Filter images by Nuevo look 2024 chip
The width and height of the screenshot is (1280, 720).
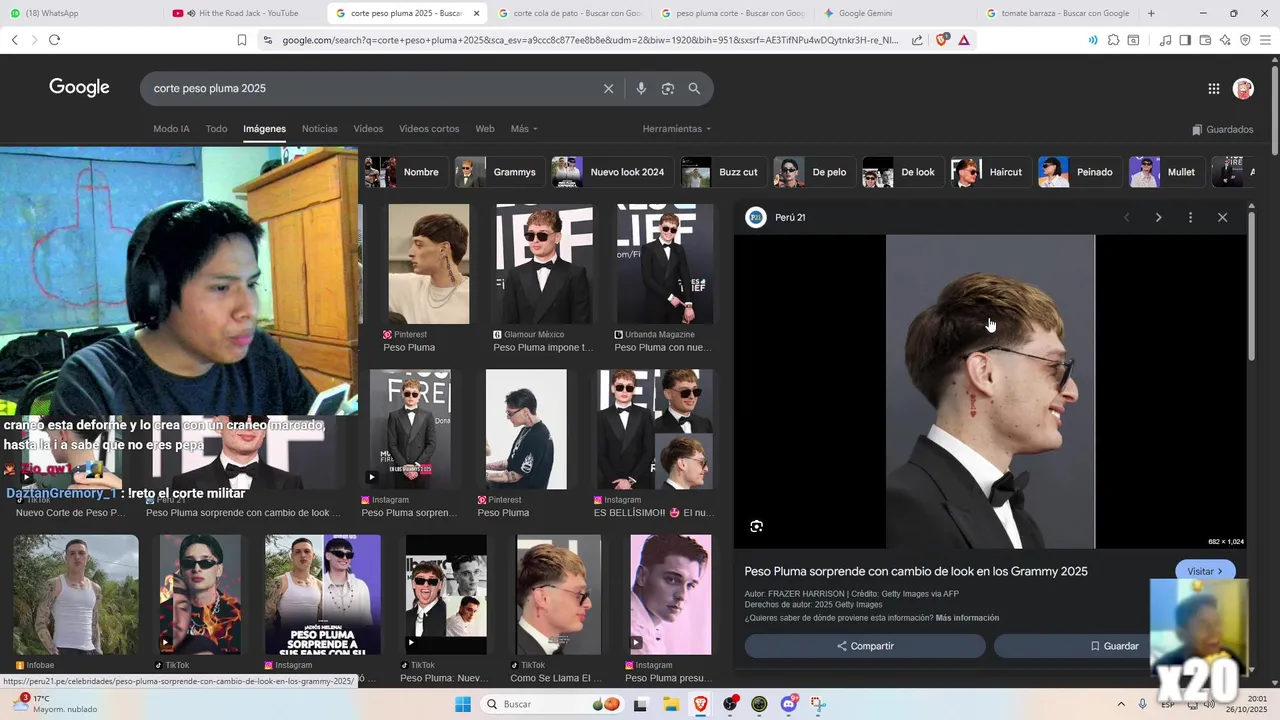[x=611, y=172]
